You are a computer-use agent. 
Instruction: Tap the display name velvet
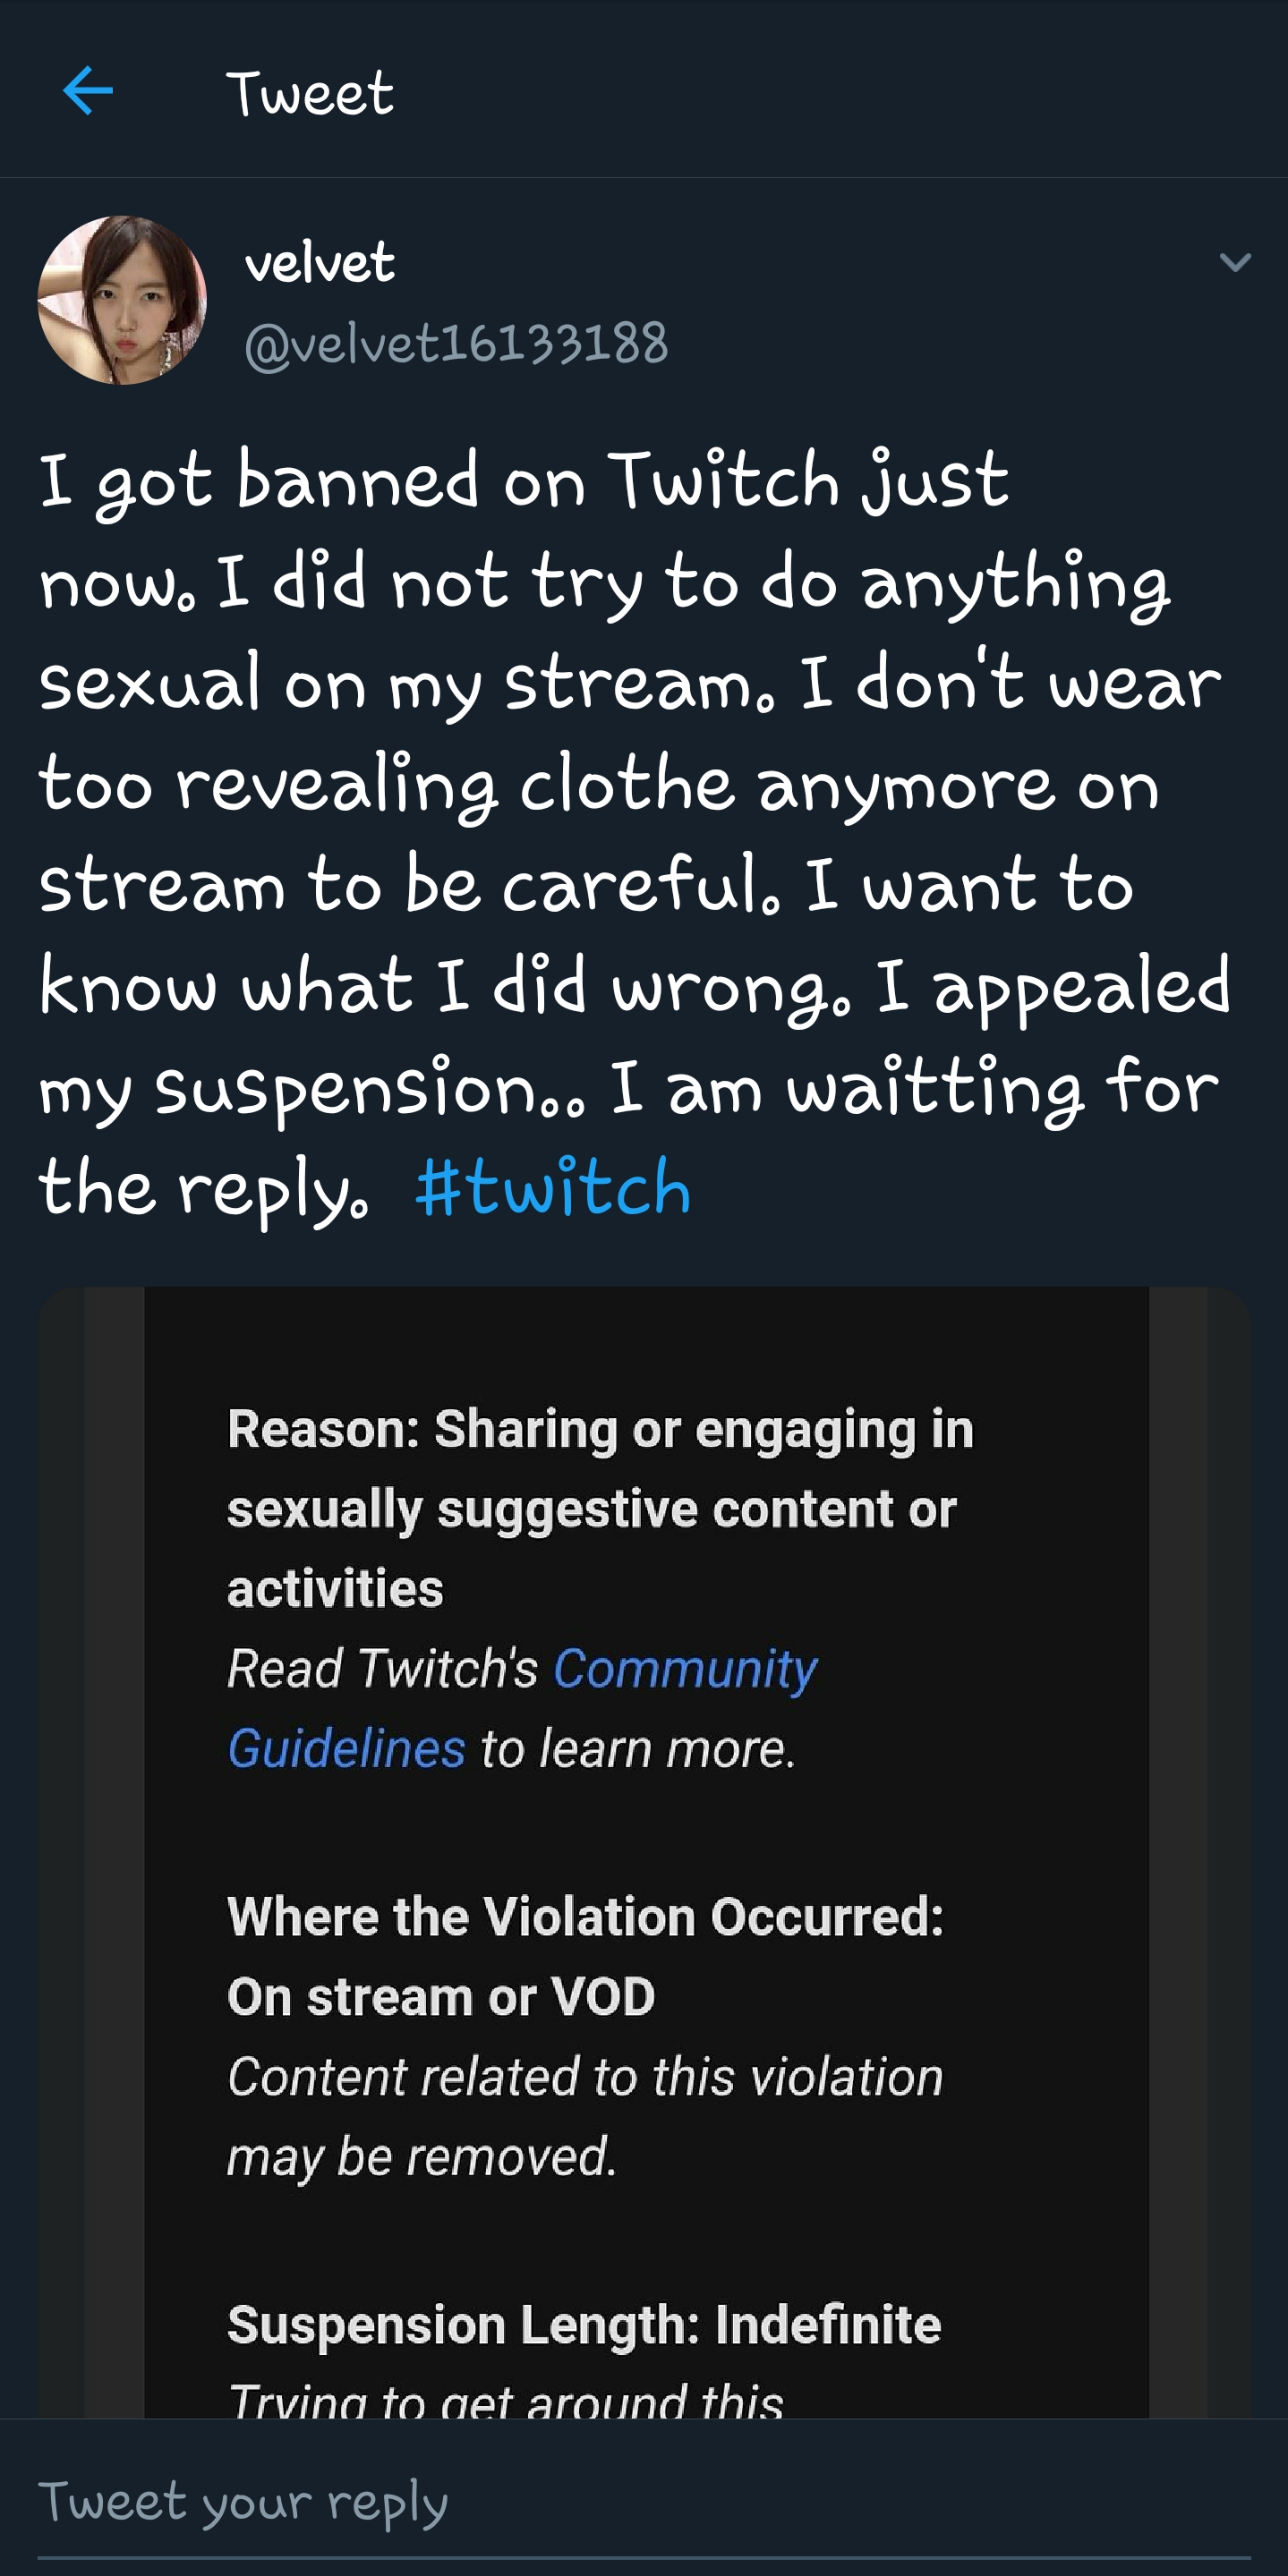(320, 263)
